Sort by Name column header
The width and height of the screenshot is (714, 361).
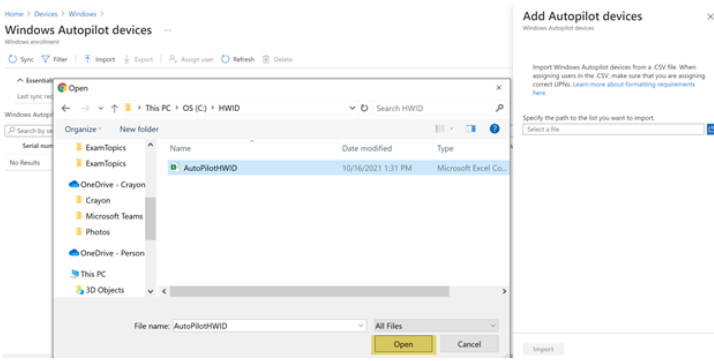[x=180, y=148]
